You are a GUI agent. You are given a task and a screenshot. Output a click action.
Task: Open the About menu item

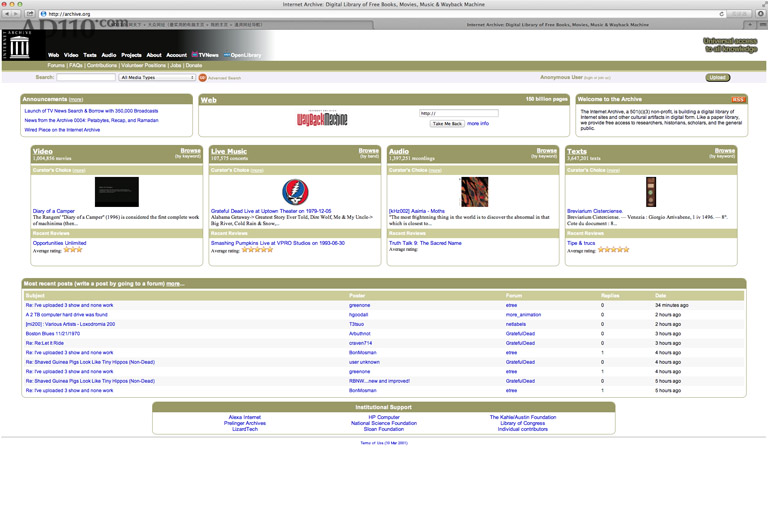tap(154, 55)
